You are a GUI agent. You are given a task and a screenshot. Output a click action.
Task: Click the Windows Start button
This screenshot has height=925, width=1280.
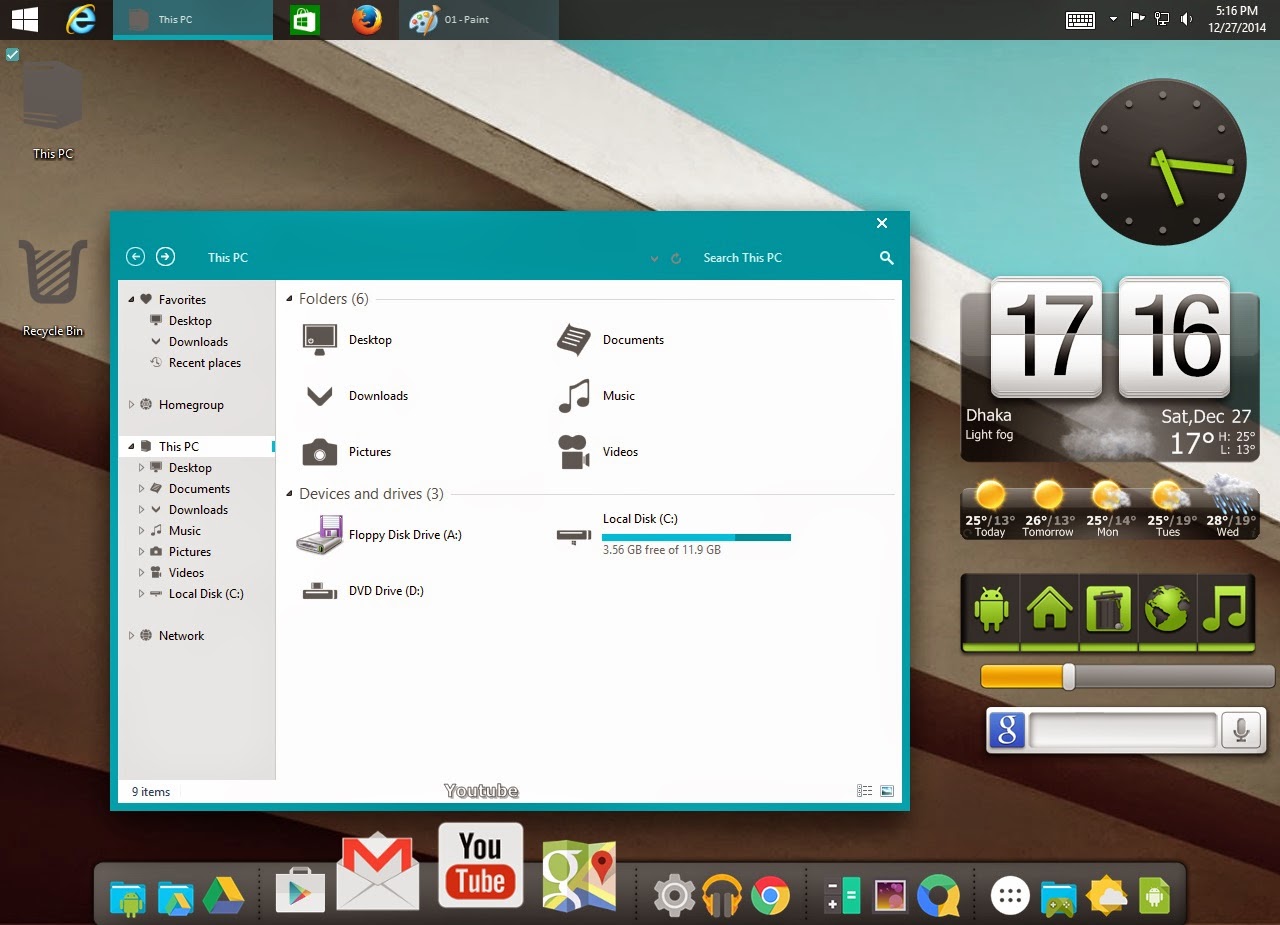coord(24,19)
